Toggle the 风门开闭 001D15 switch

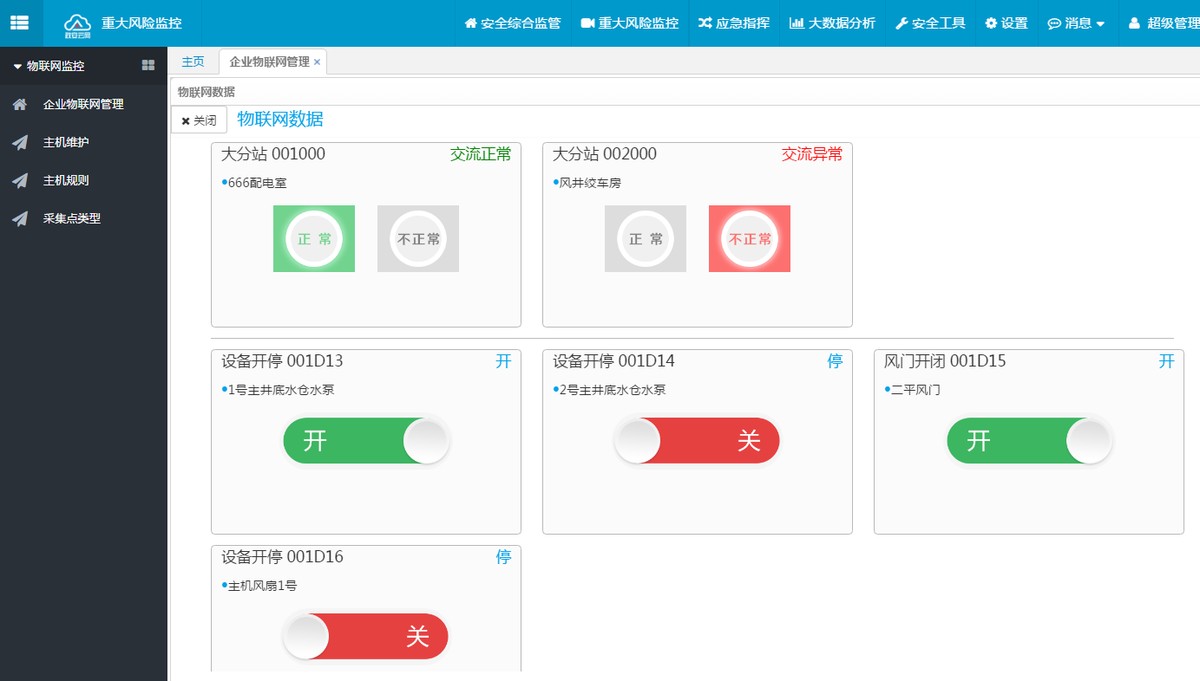coord(1029,440)
